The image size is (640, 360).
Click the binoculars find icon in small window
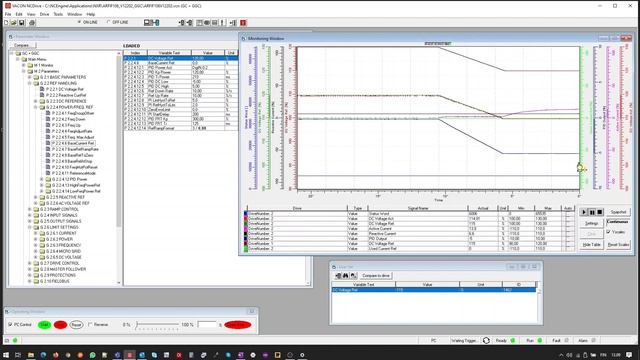(x=346, y=276)
